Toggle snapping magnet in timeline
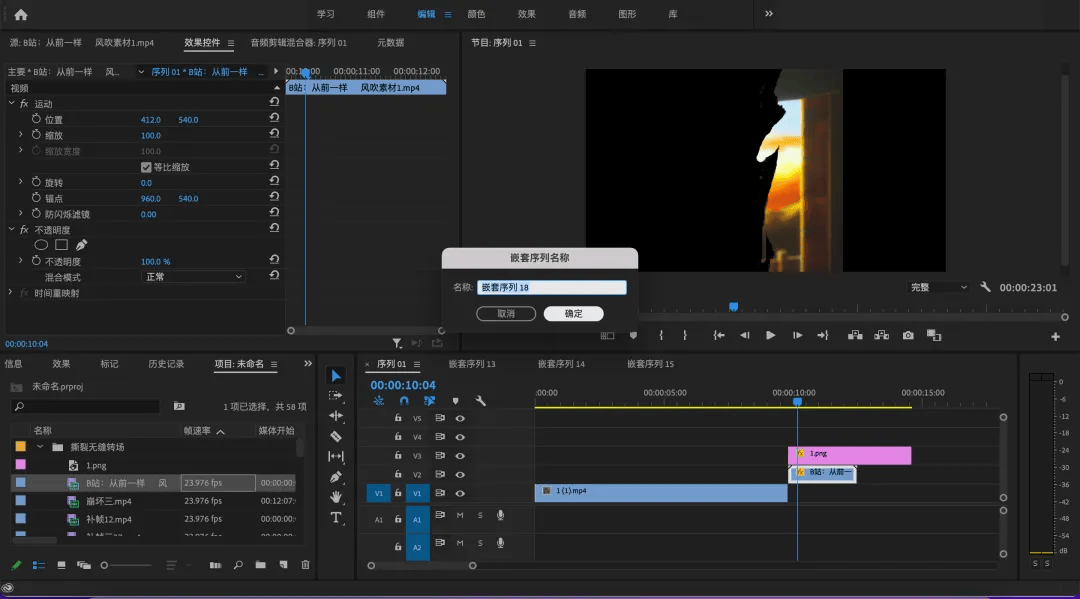1080x599 pixels. [404, 401]
